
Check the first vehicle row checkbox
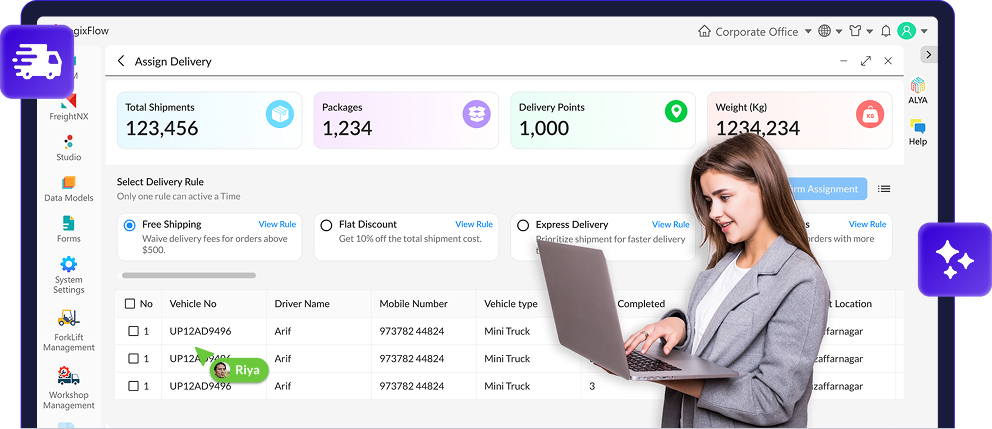[133, 331]
